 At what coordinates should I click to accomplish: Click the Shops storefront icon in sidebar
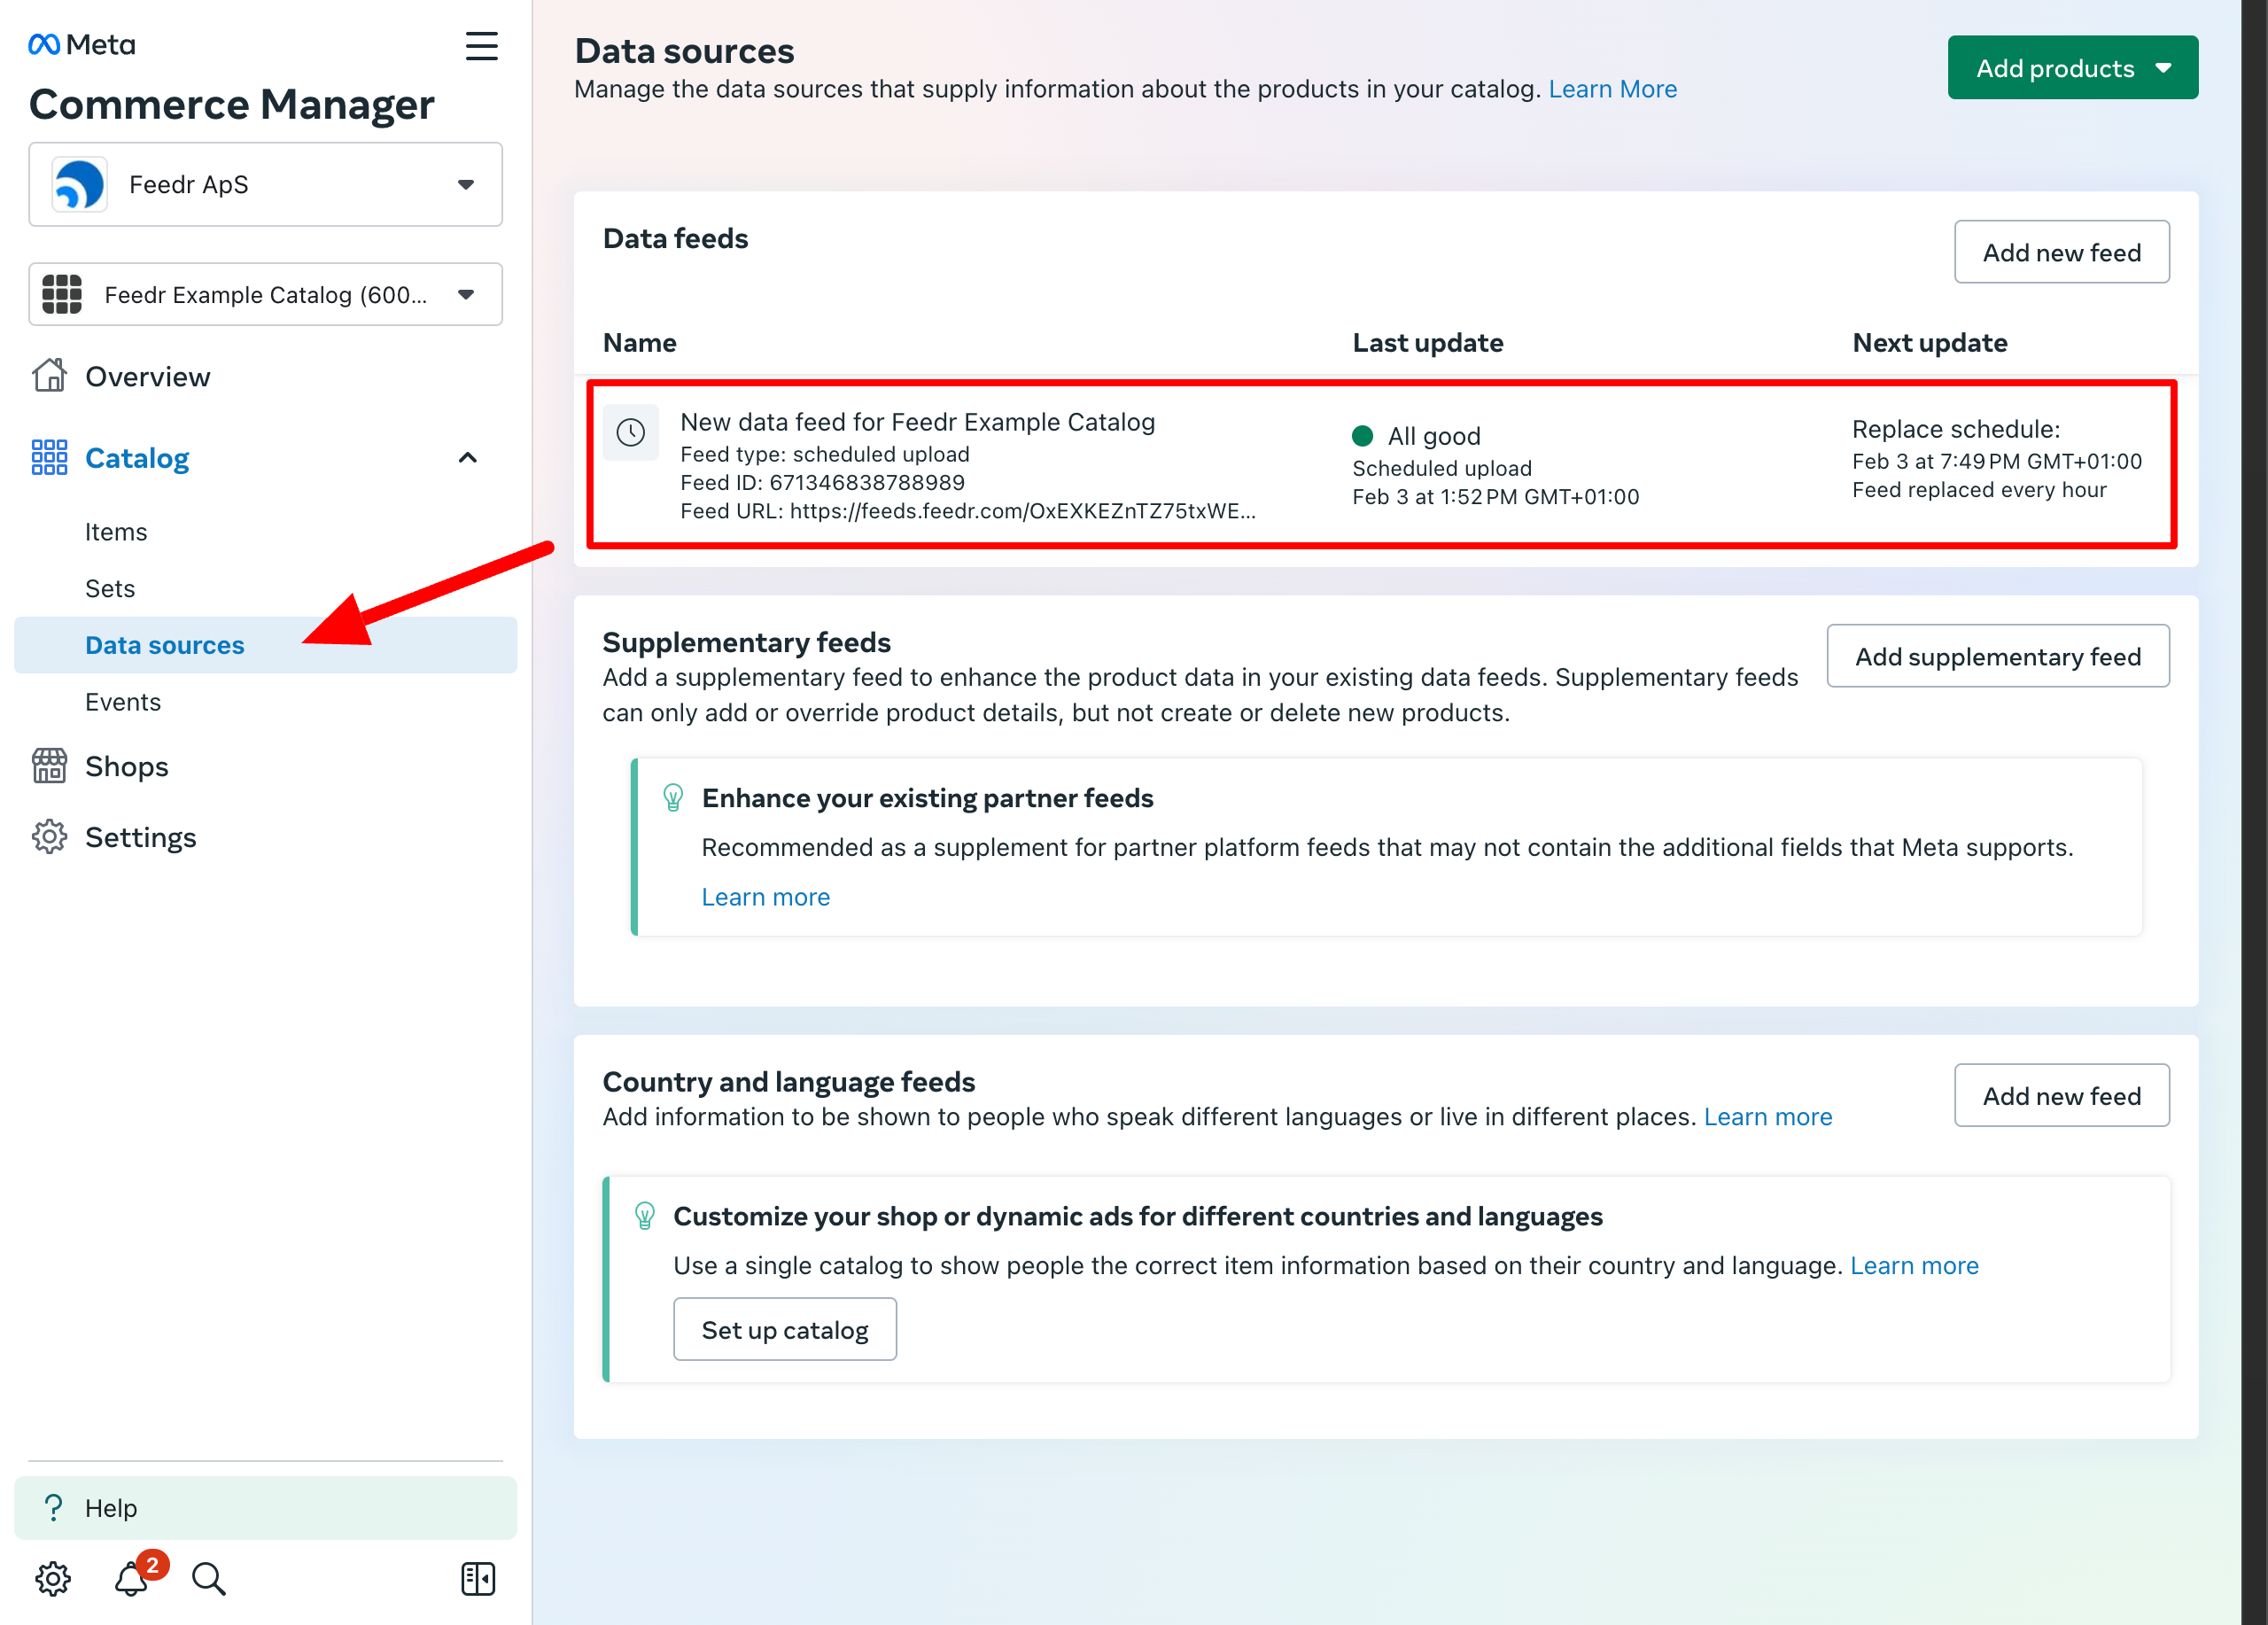[50, 765]
